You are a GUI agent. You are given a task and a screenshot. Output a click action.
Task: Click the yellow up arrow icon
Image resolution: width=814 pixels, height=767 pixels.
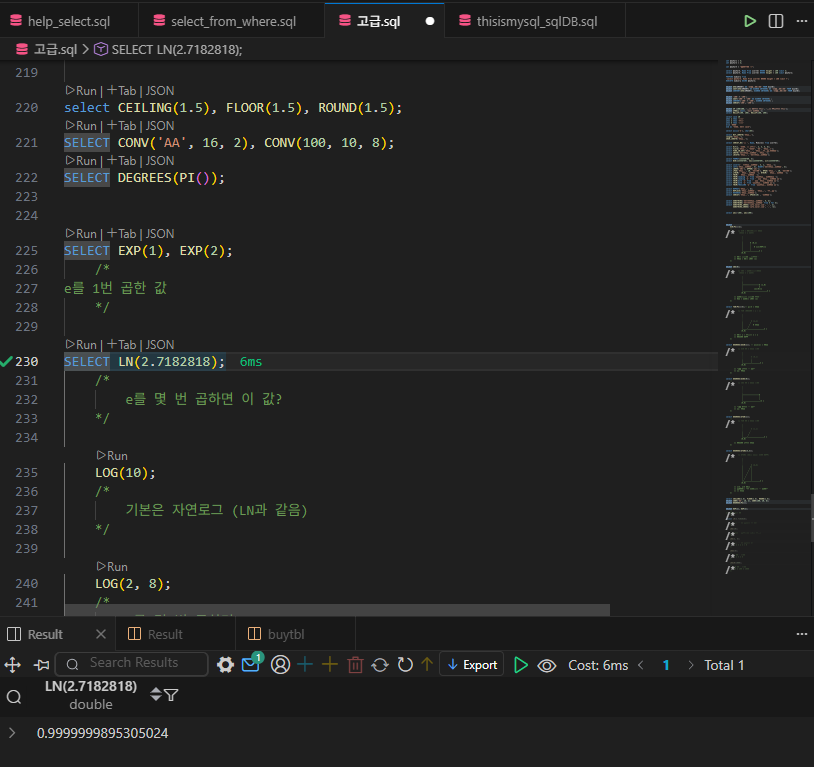427,665
